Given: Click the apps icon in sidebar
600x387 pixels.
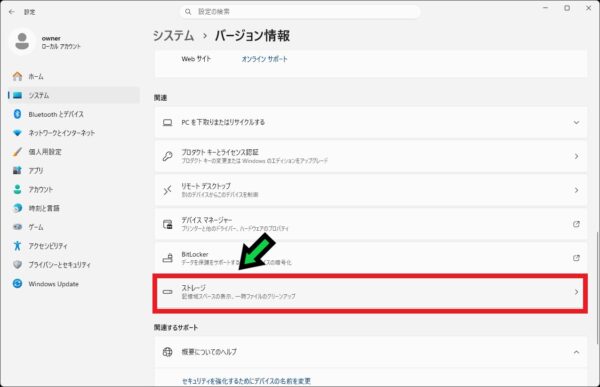Looking at the screenshot, I should (x=17, y=170).
